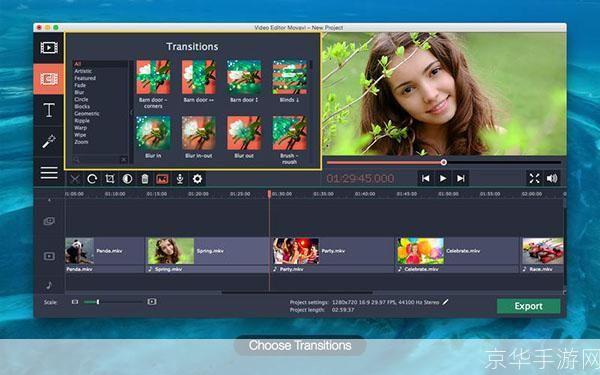
Task: Open the Filters magic wand tab
Action: (x=49, y=142)
